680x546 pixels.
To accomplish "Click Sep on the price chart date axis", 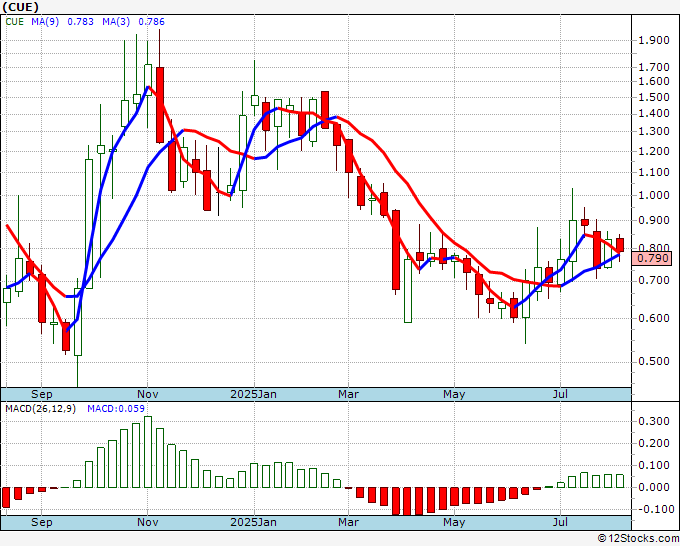I will [x=42, y=394].
